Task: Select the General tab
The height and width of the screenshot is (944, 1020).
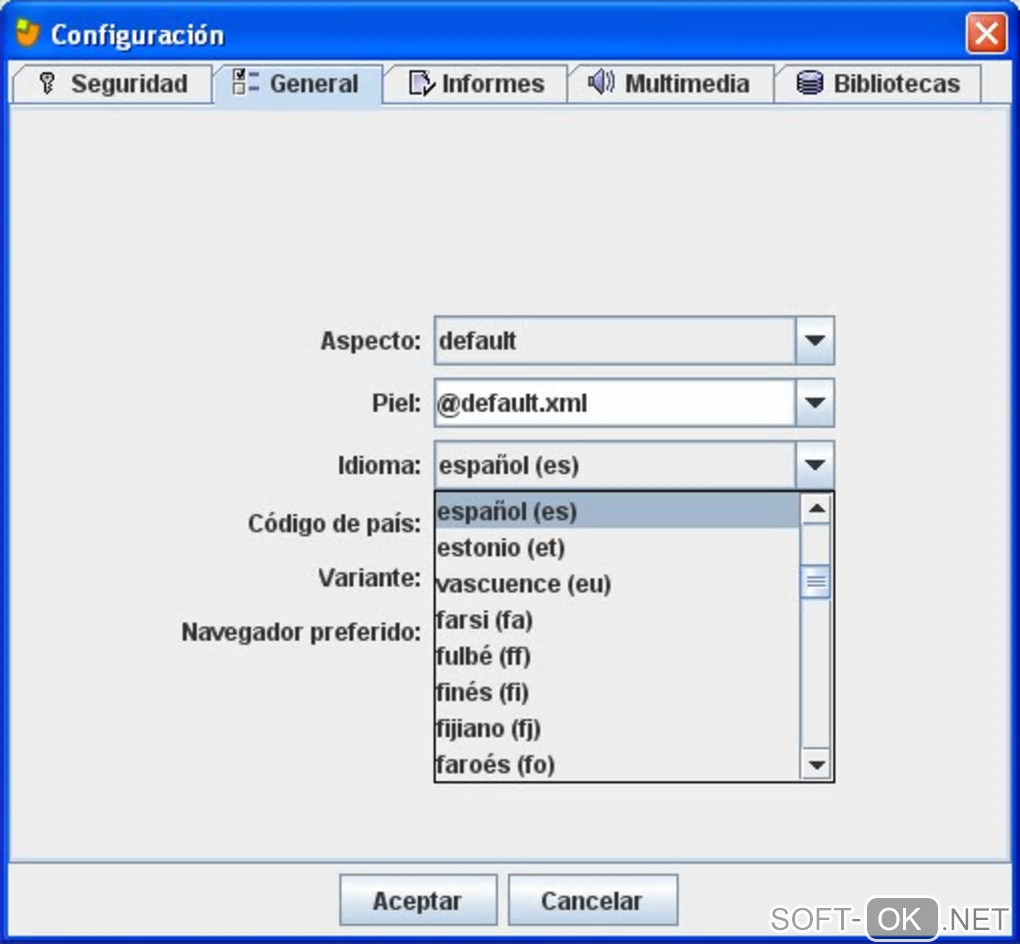Action: (x=298, y=84)
